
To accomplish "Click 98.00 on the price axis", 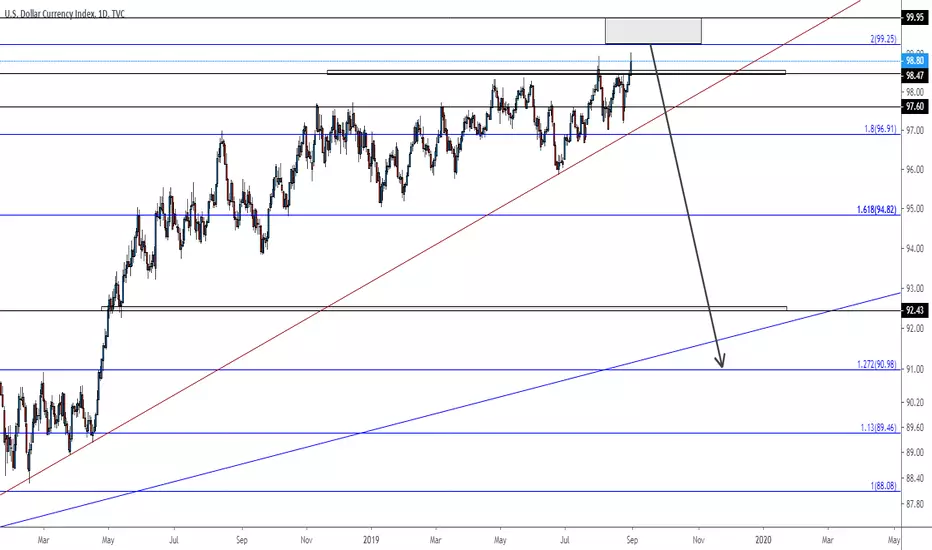I will pyautogui.click(x=914, y=92).
